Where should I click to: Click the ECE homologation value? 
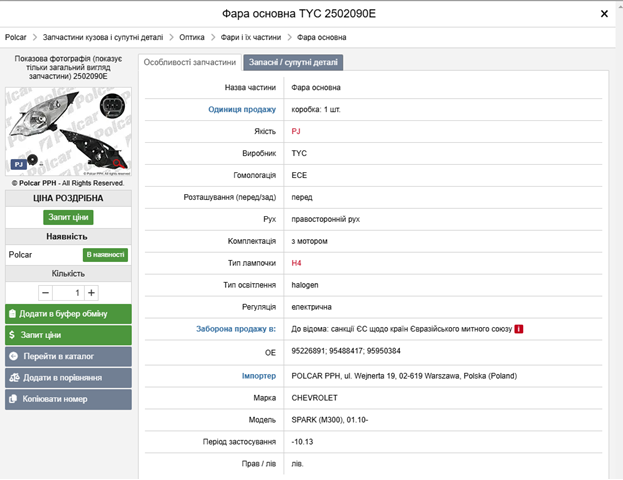click(x=299, y=175)
